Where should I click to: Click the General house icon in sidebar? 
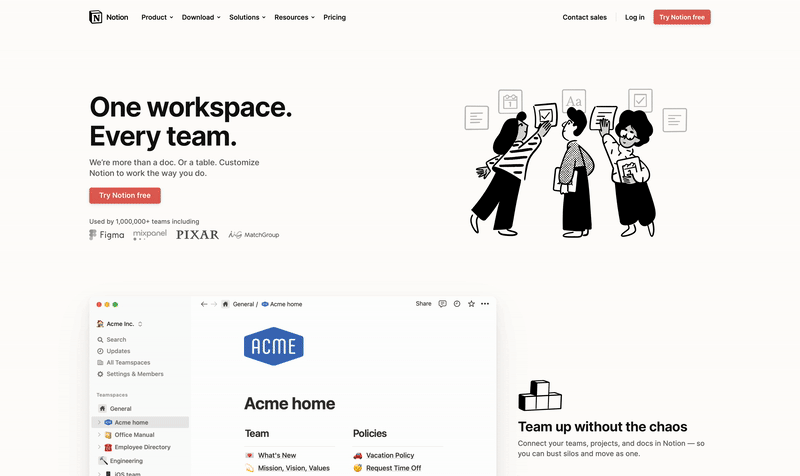102,408
